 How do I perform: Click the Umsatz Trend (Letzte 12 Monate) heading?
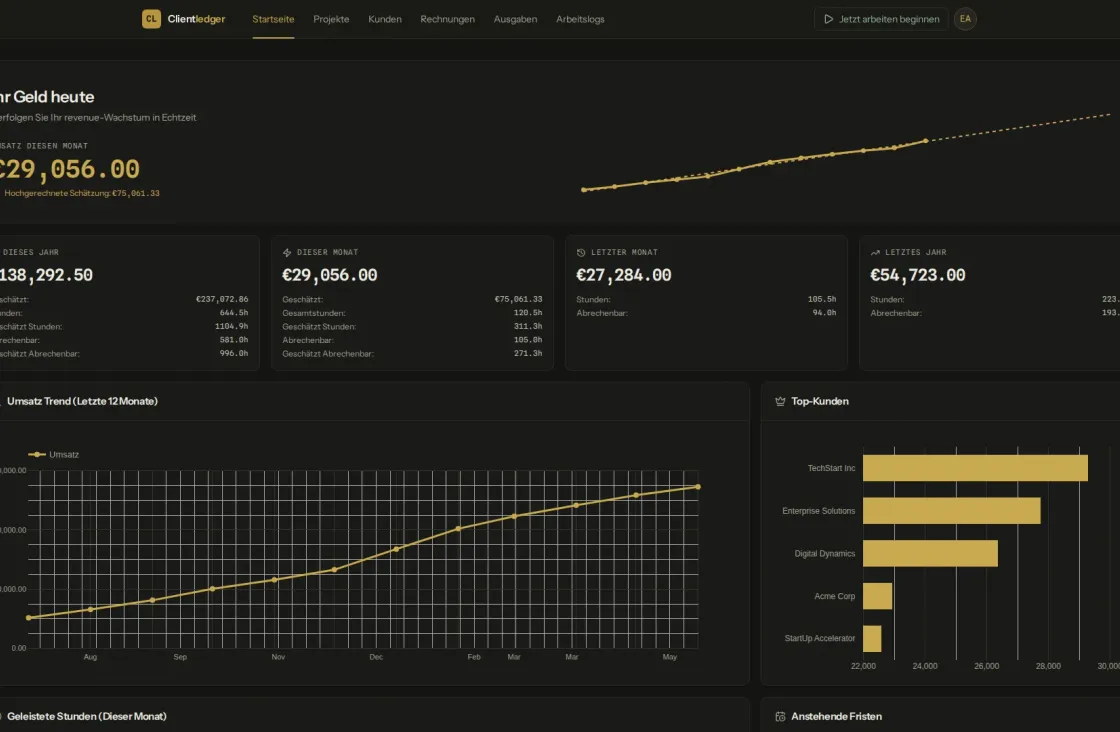point(82,401)
